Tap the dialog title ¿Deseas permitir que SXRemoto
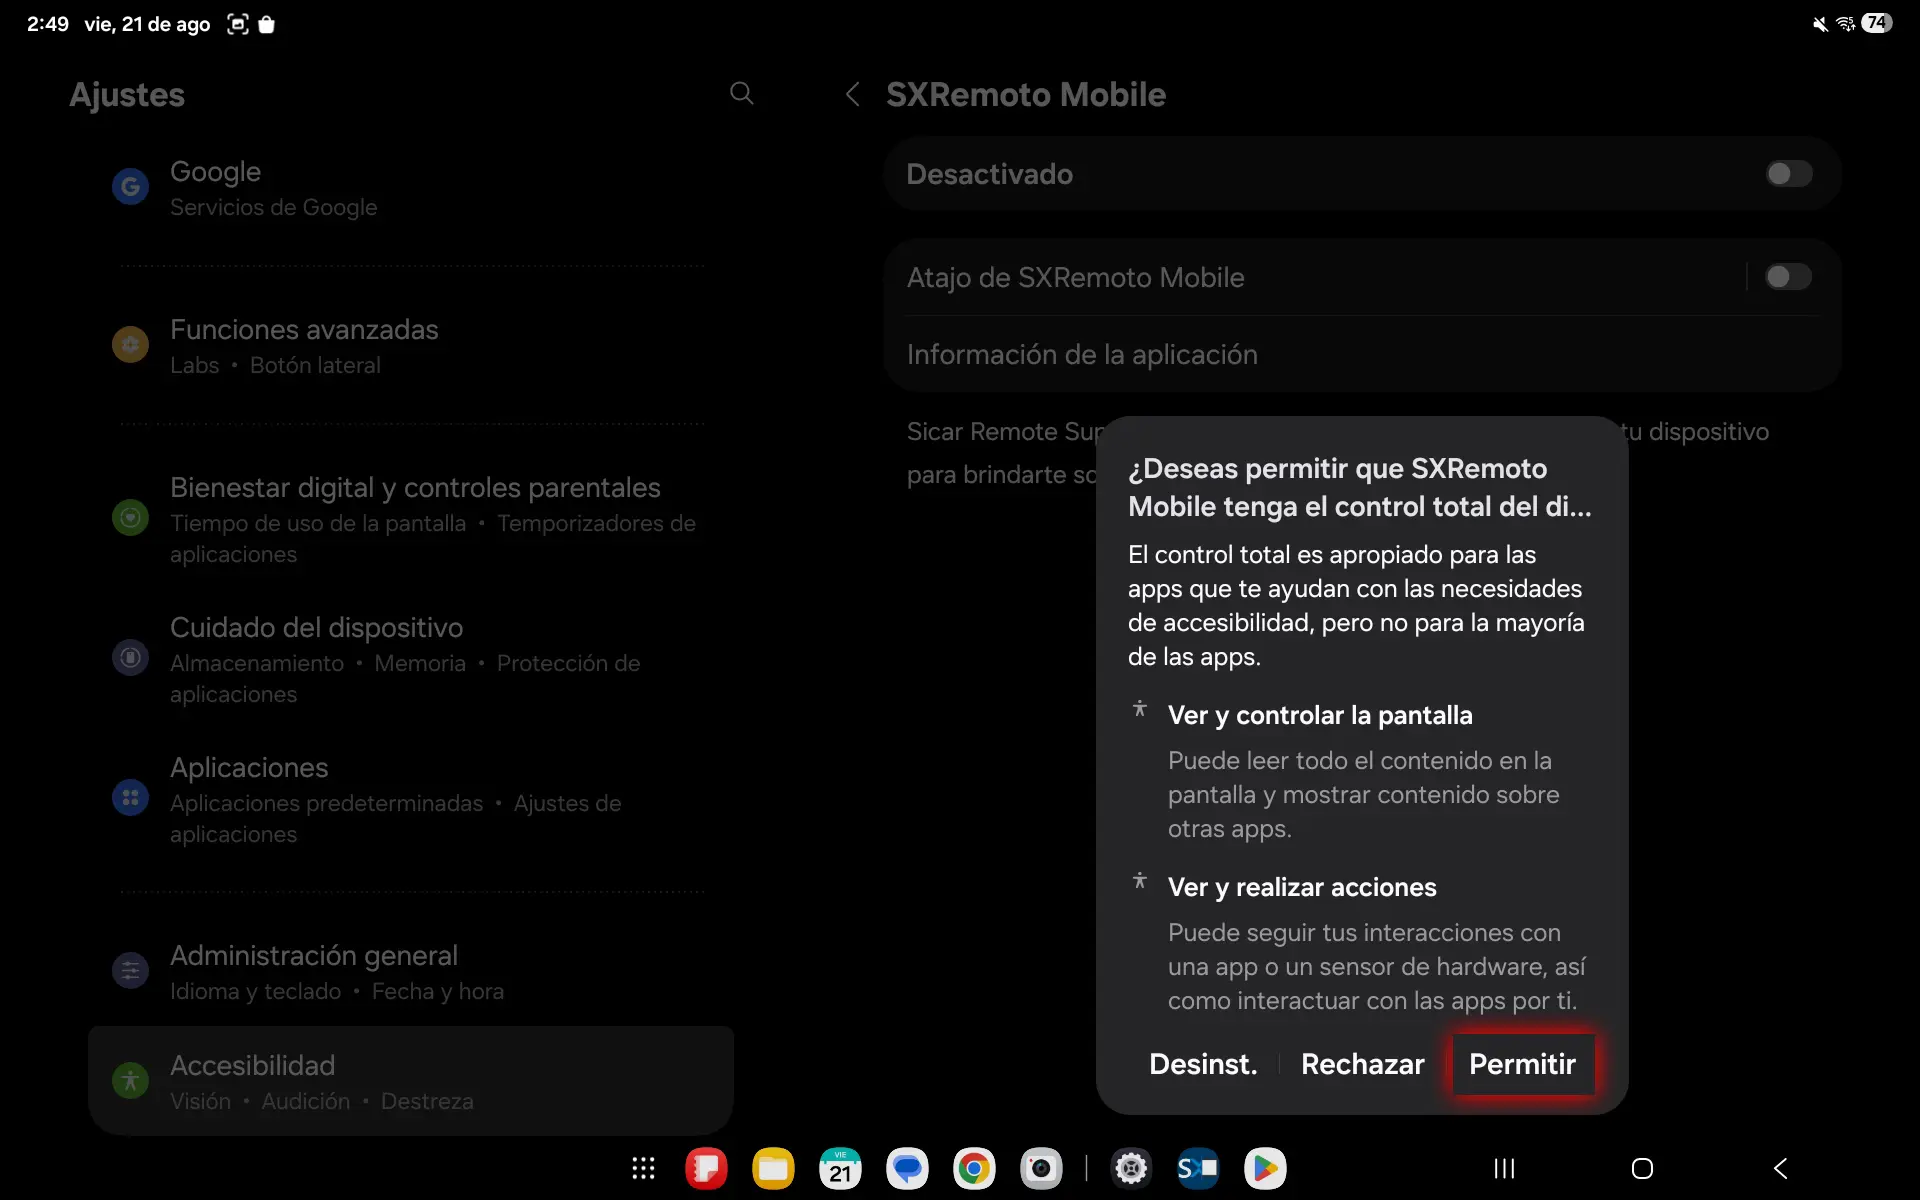This screenshot has width=1920, height=1200. (x=1359, y=488)
